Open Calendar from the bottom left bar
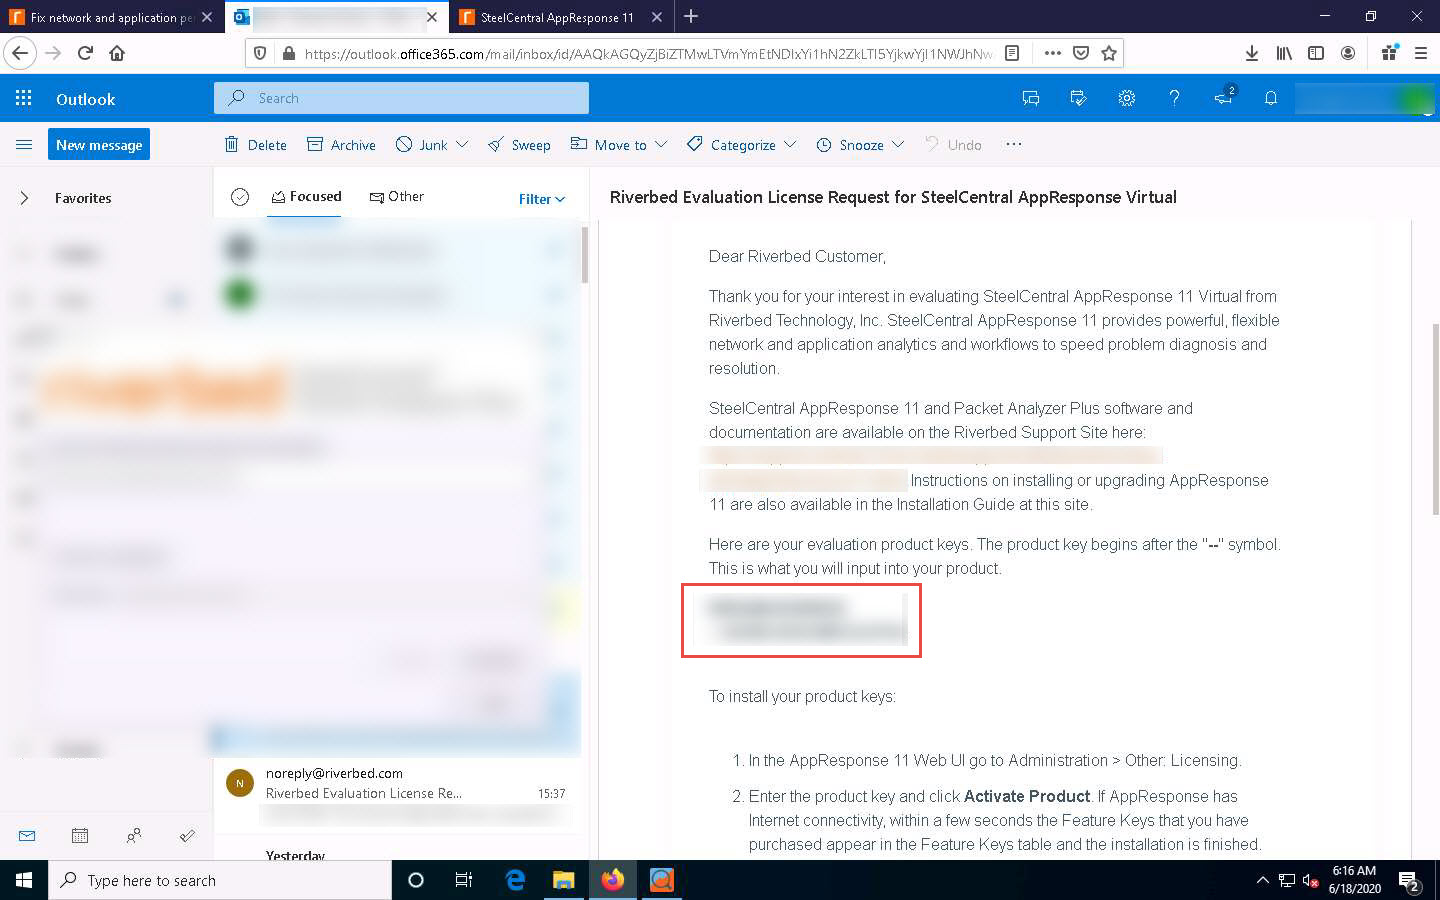The height and width of the screenshot is (900, 1440). click(80, 835)
